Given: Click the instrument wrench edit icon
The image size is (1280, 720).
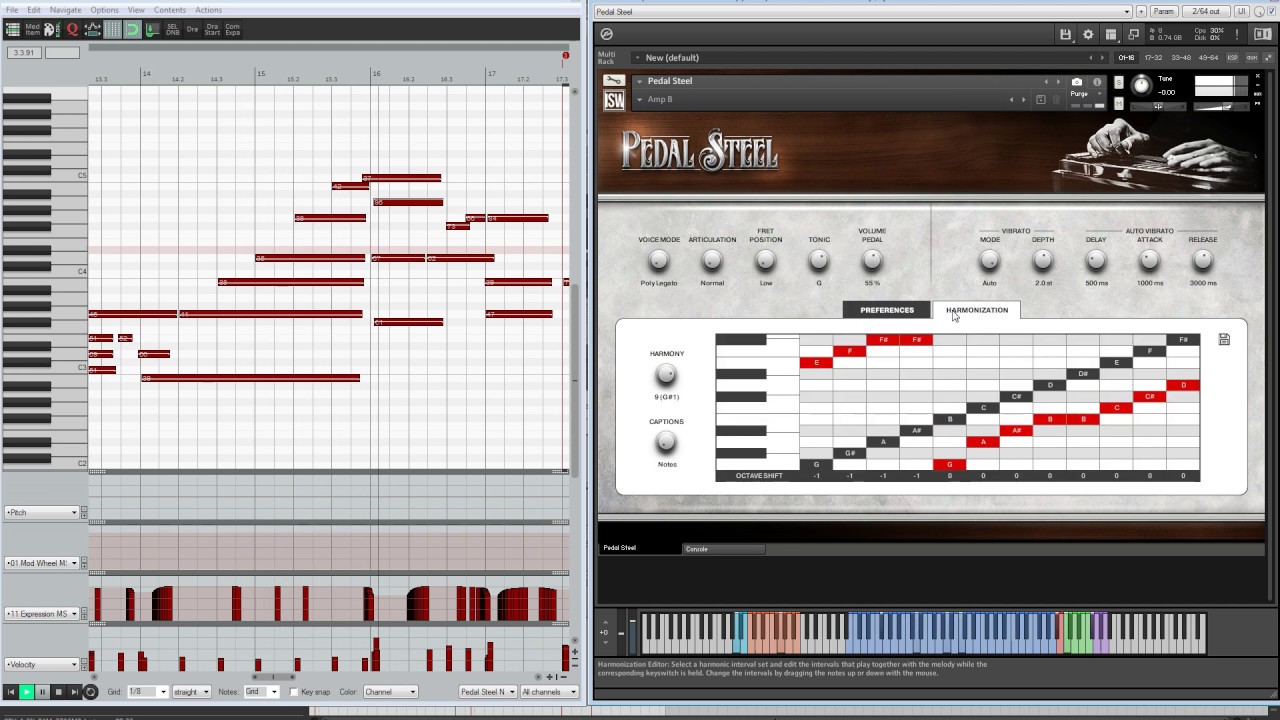Looking at the screenshot, I should [614, 81].
